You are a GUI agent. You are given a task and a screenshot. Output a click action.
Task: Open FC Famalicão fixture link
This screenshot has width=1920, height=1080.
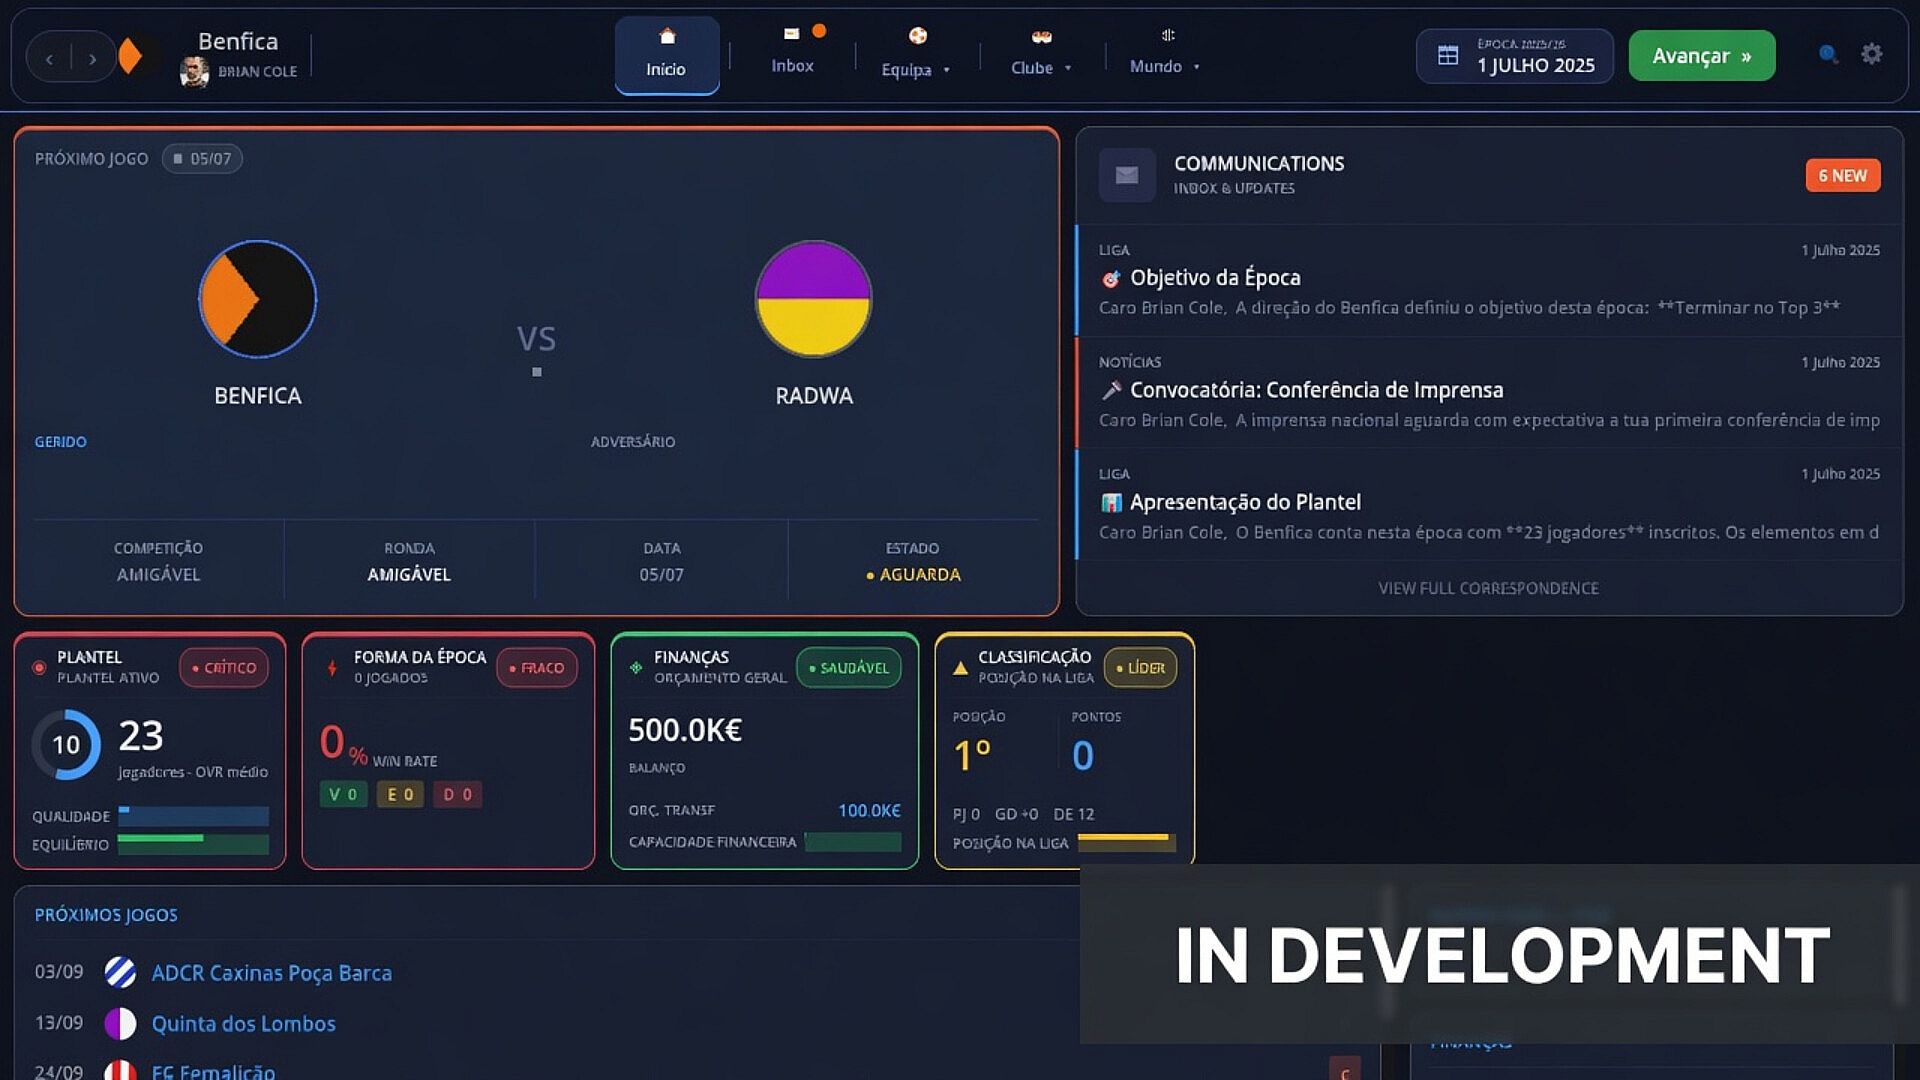coord(213,1071)
